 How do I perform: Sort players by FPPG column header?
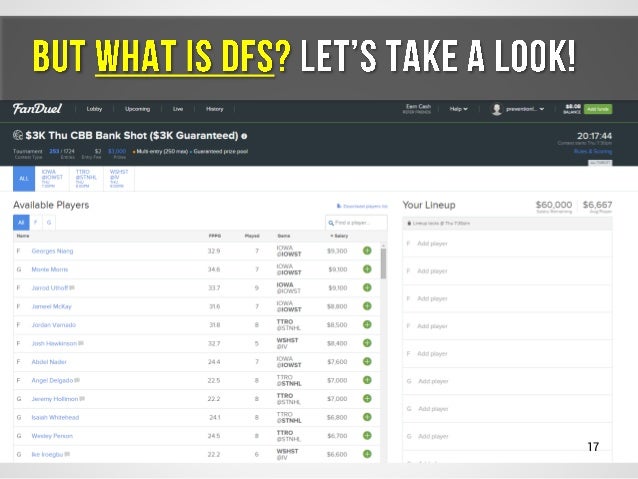point(215,236)
